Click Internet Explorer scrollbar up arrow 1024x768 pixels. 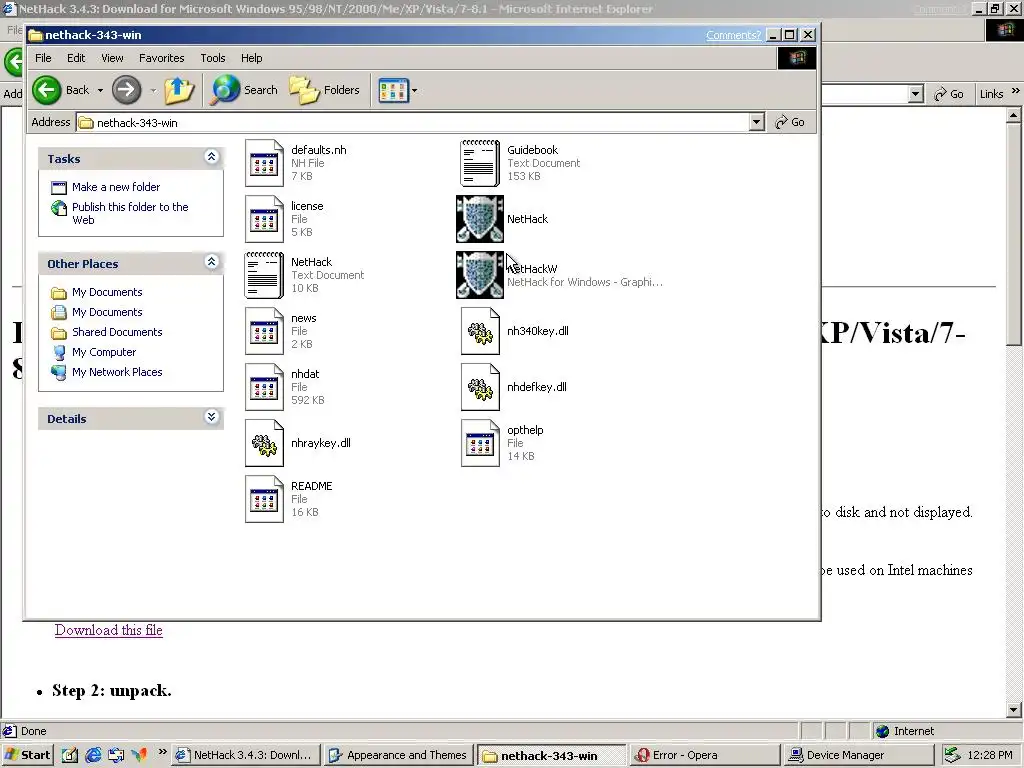(1014, 116)
